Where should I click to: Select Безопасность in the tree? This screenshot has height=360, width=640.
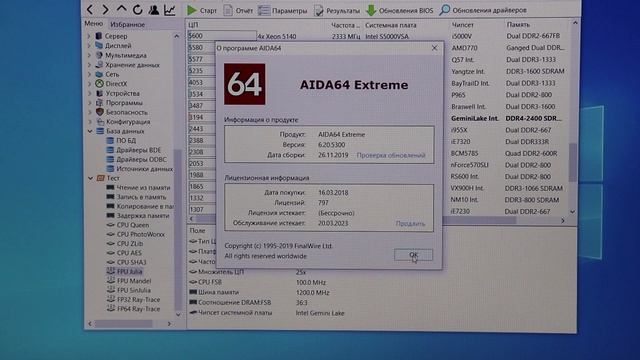[127, 112]
